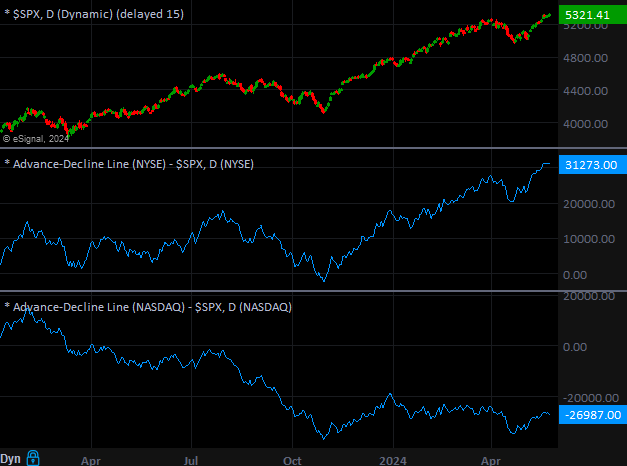Select the $SPX, D (Dynamic) chart title
The image size is (627, 466).
[94, 14]
